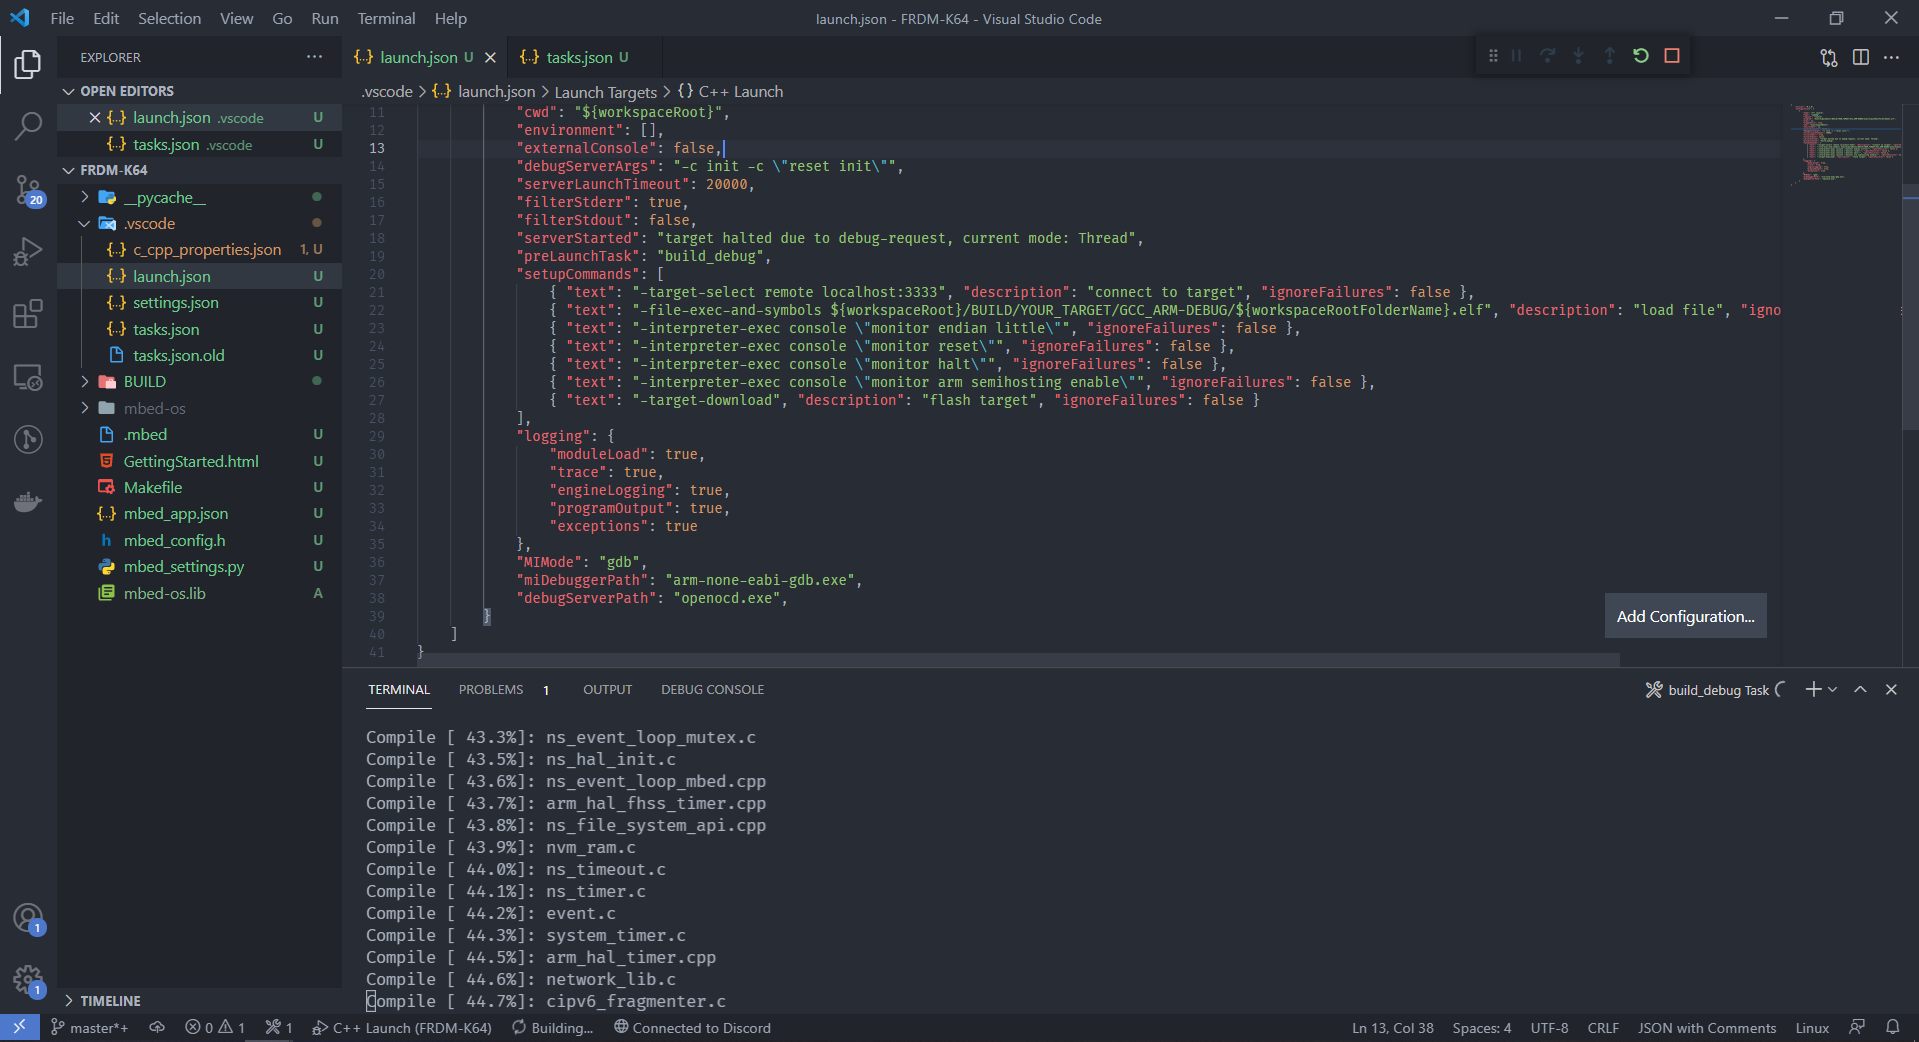The image size is (1919, 1042).
Task: Open the Search view in activity bar
Action: pos(28,126)
